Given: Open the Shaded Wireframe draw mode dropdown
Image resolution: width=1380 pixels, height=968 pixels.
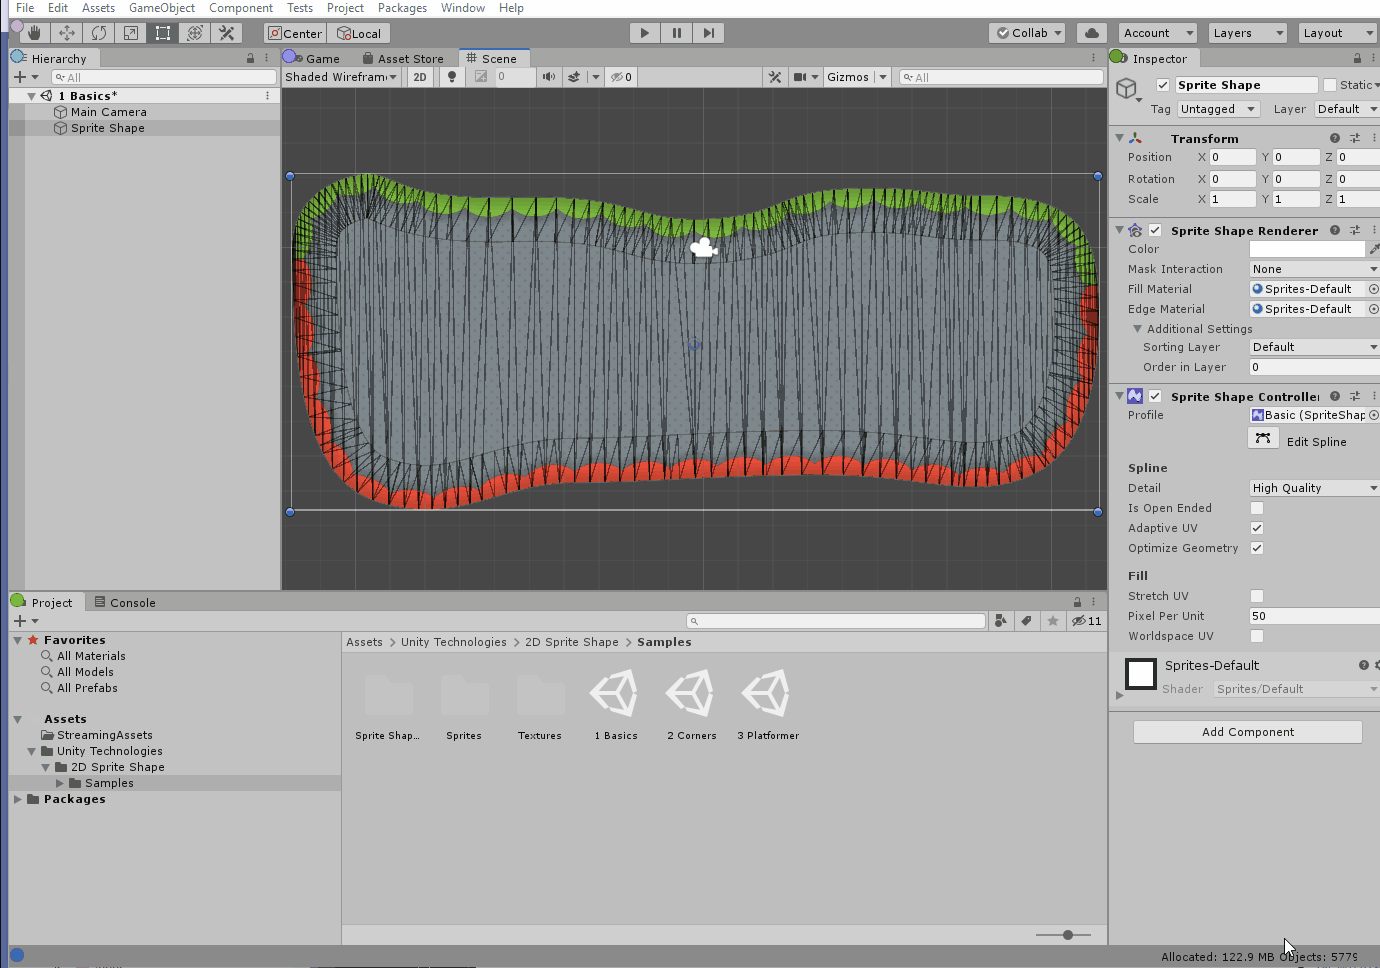Looking at the screenshot, I should [x=340, y=76].
